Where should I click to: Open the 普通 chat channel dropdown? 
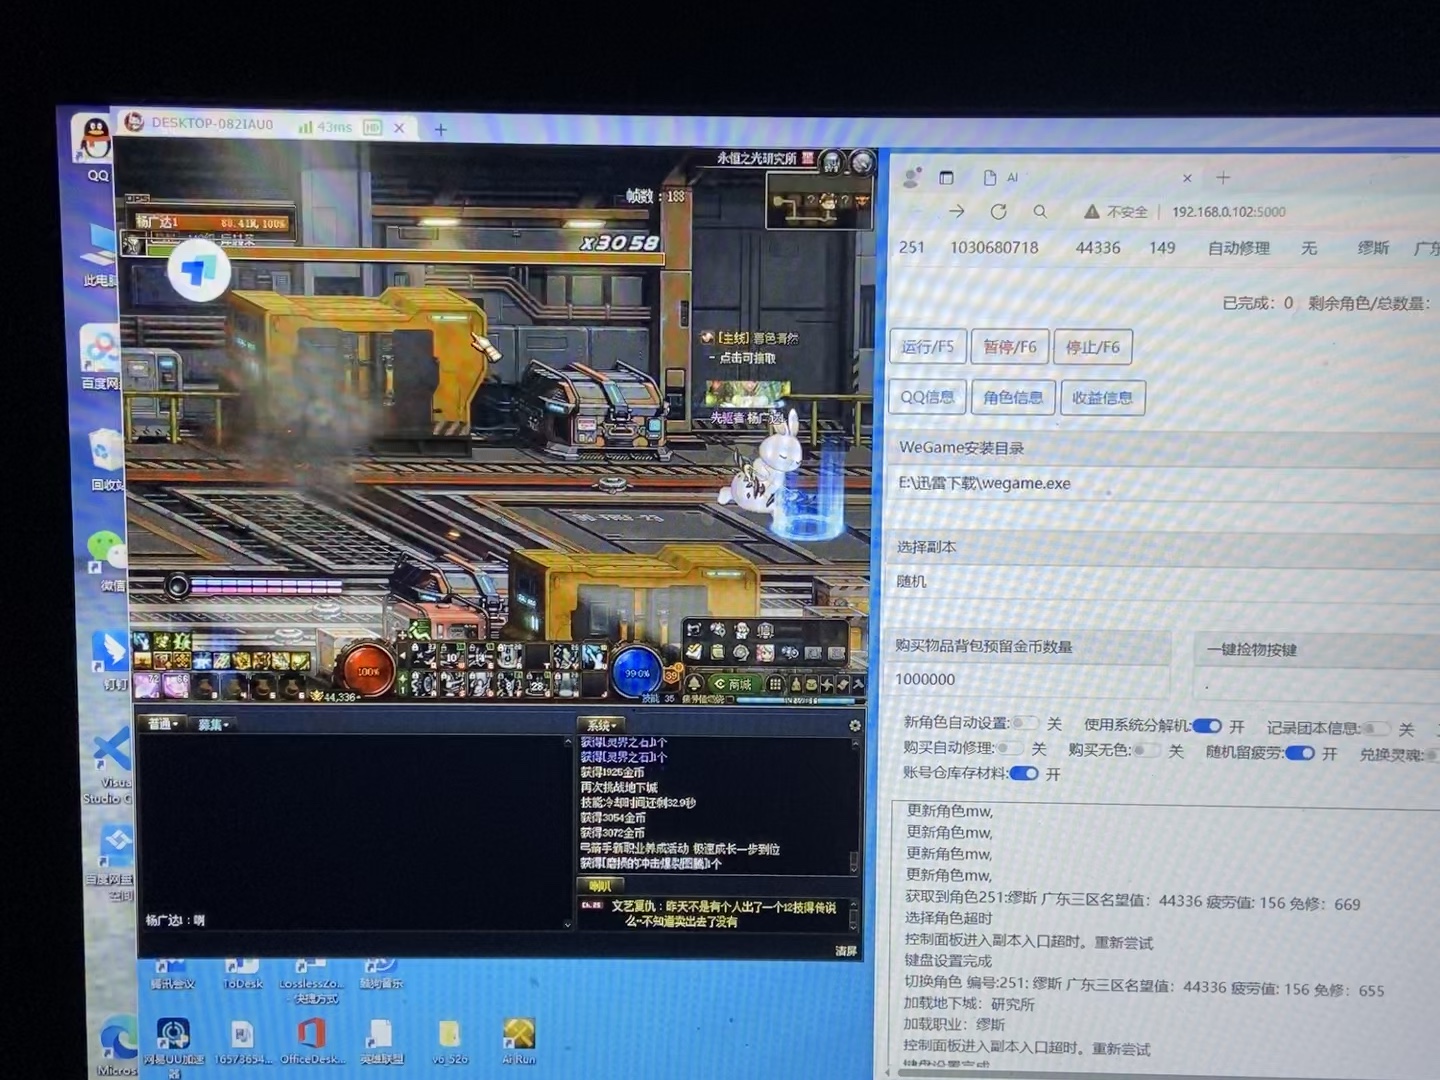pos(163,723)
